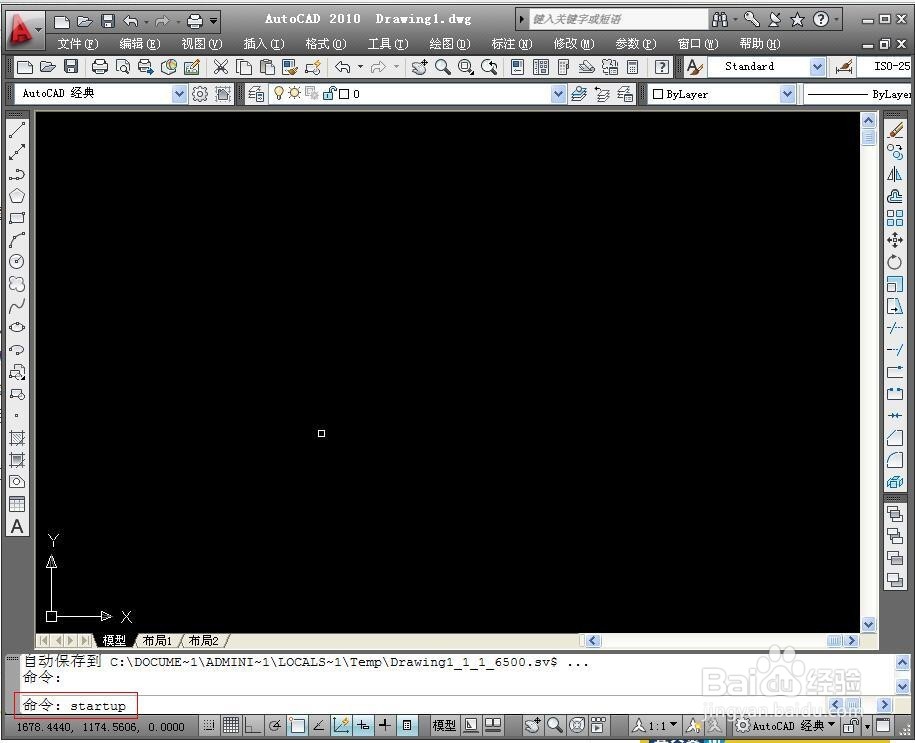Select the Explode tool

pyautogui.click(x=895, y=482)
